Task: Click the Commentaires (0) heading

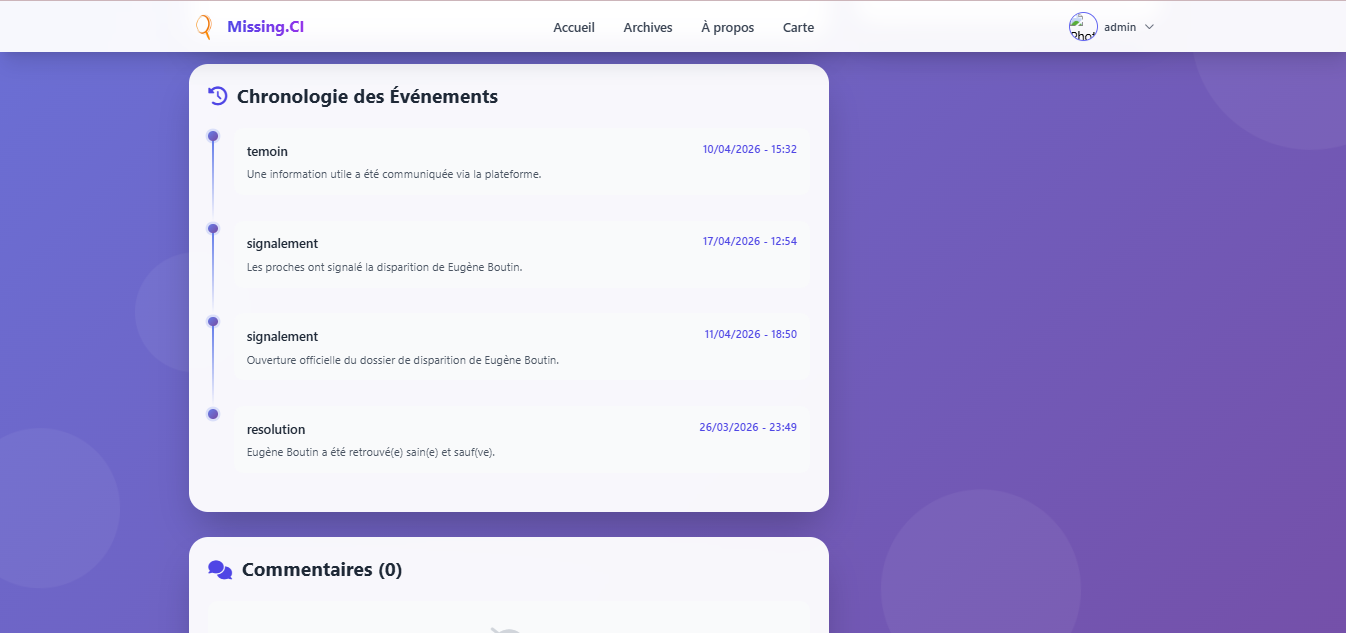Action: pos(321,569)
